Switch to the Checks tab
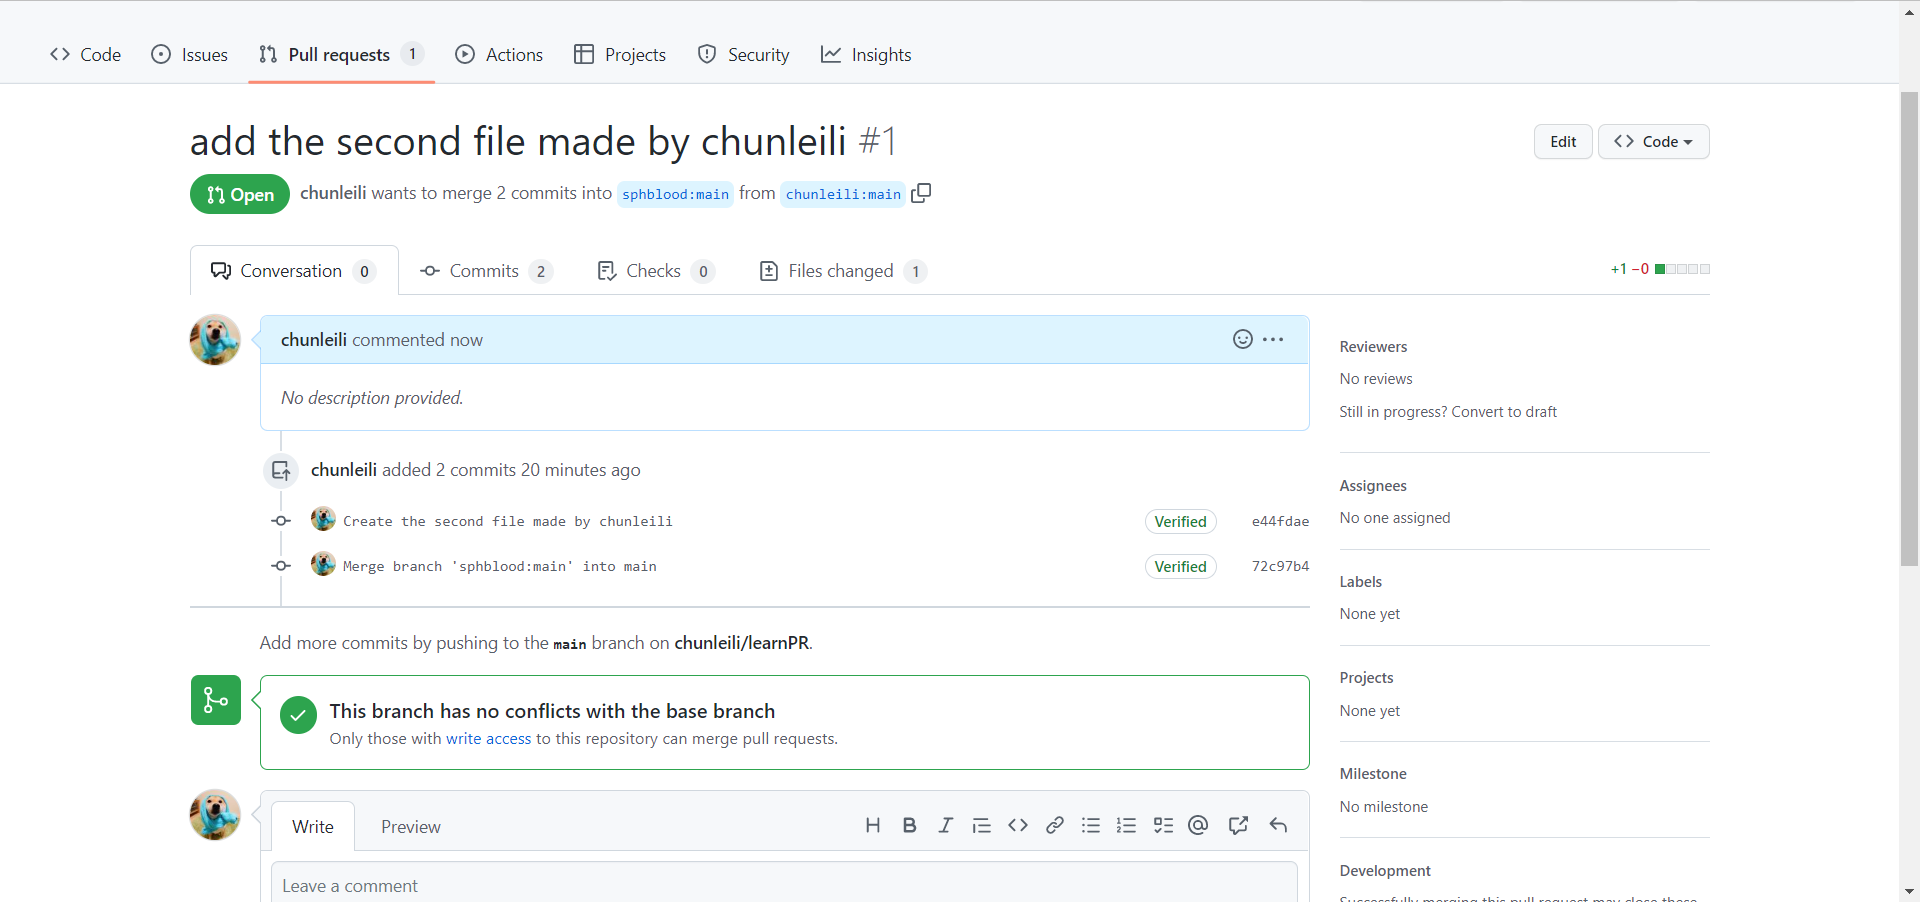Viewport: 1920px width, 902px height. pos(656,271)
